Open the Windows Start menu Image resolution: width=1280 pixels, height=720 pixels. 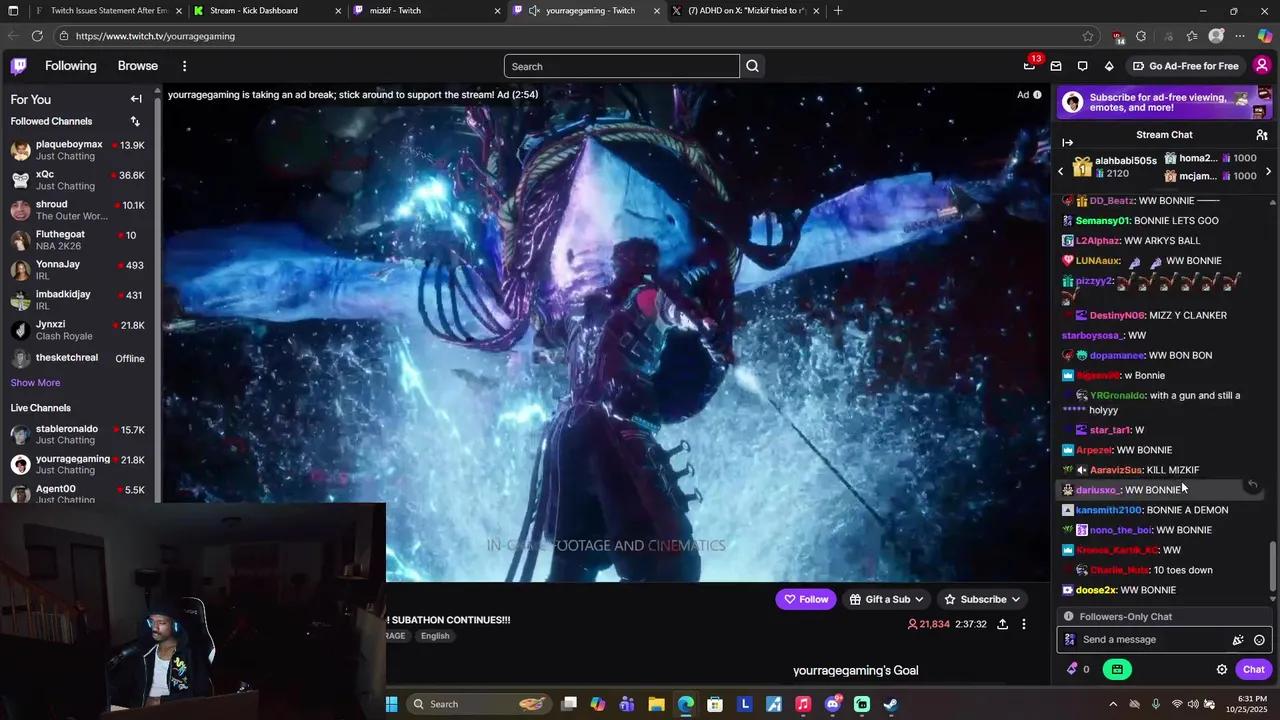(390, 704)
